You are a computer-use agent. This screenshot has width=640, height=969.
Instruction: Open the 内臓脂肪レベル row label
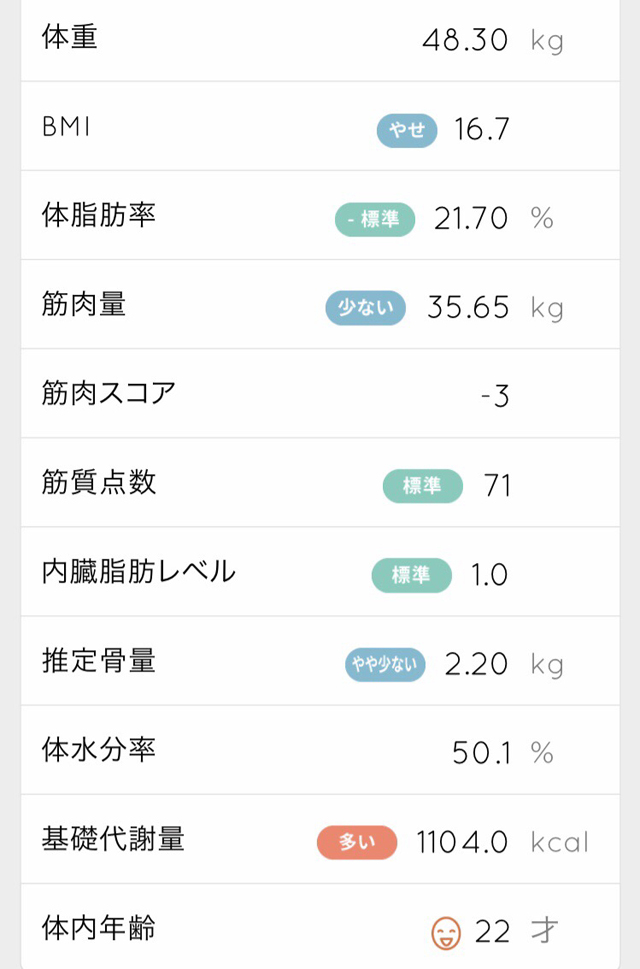tap(138, 572)
